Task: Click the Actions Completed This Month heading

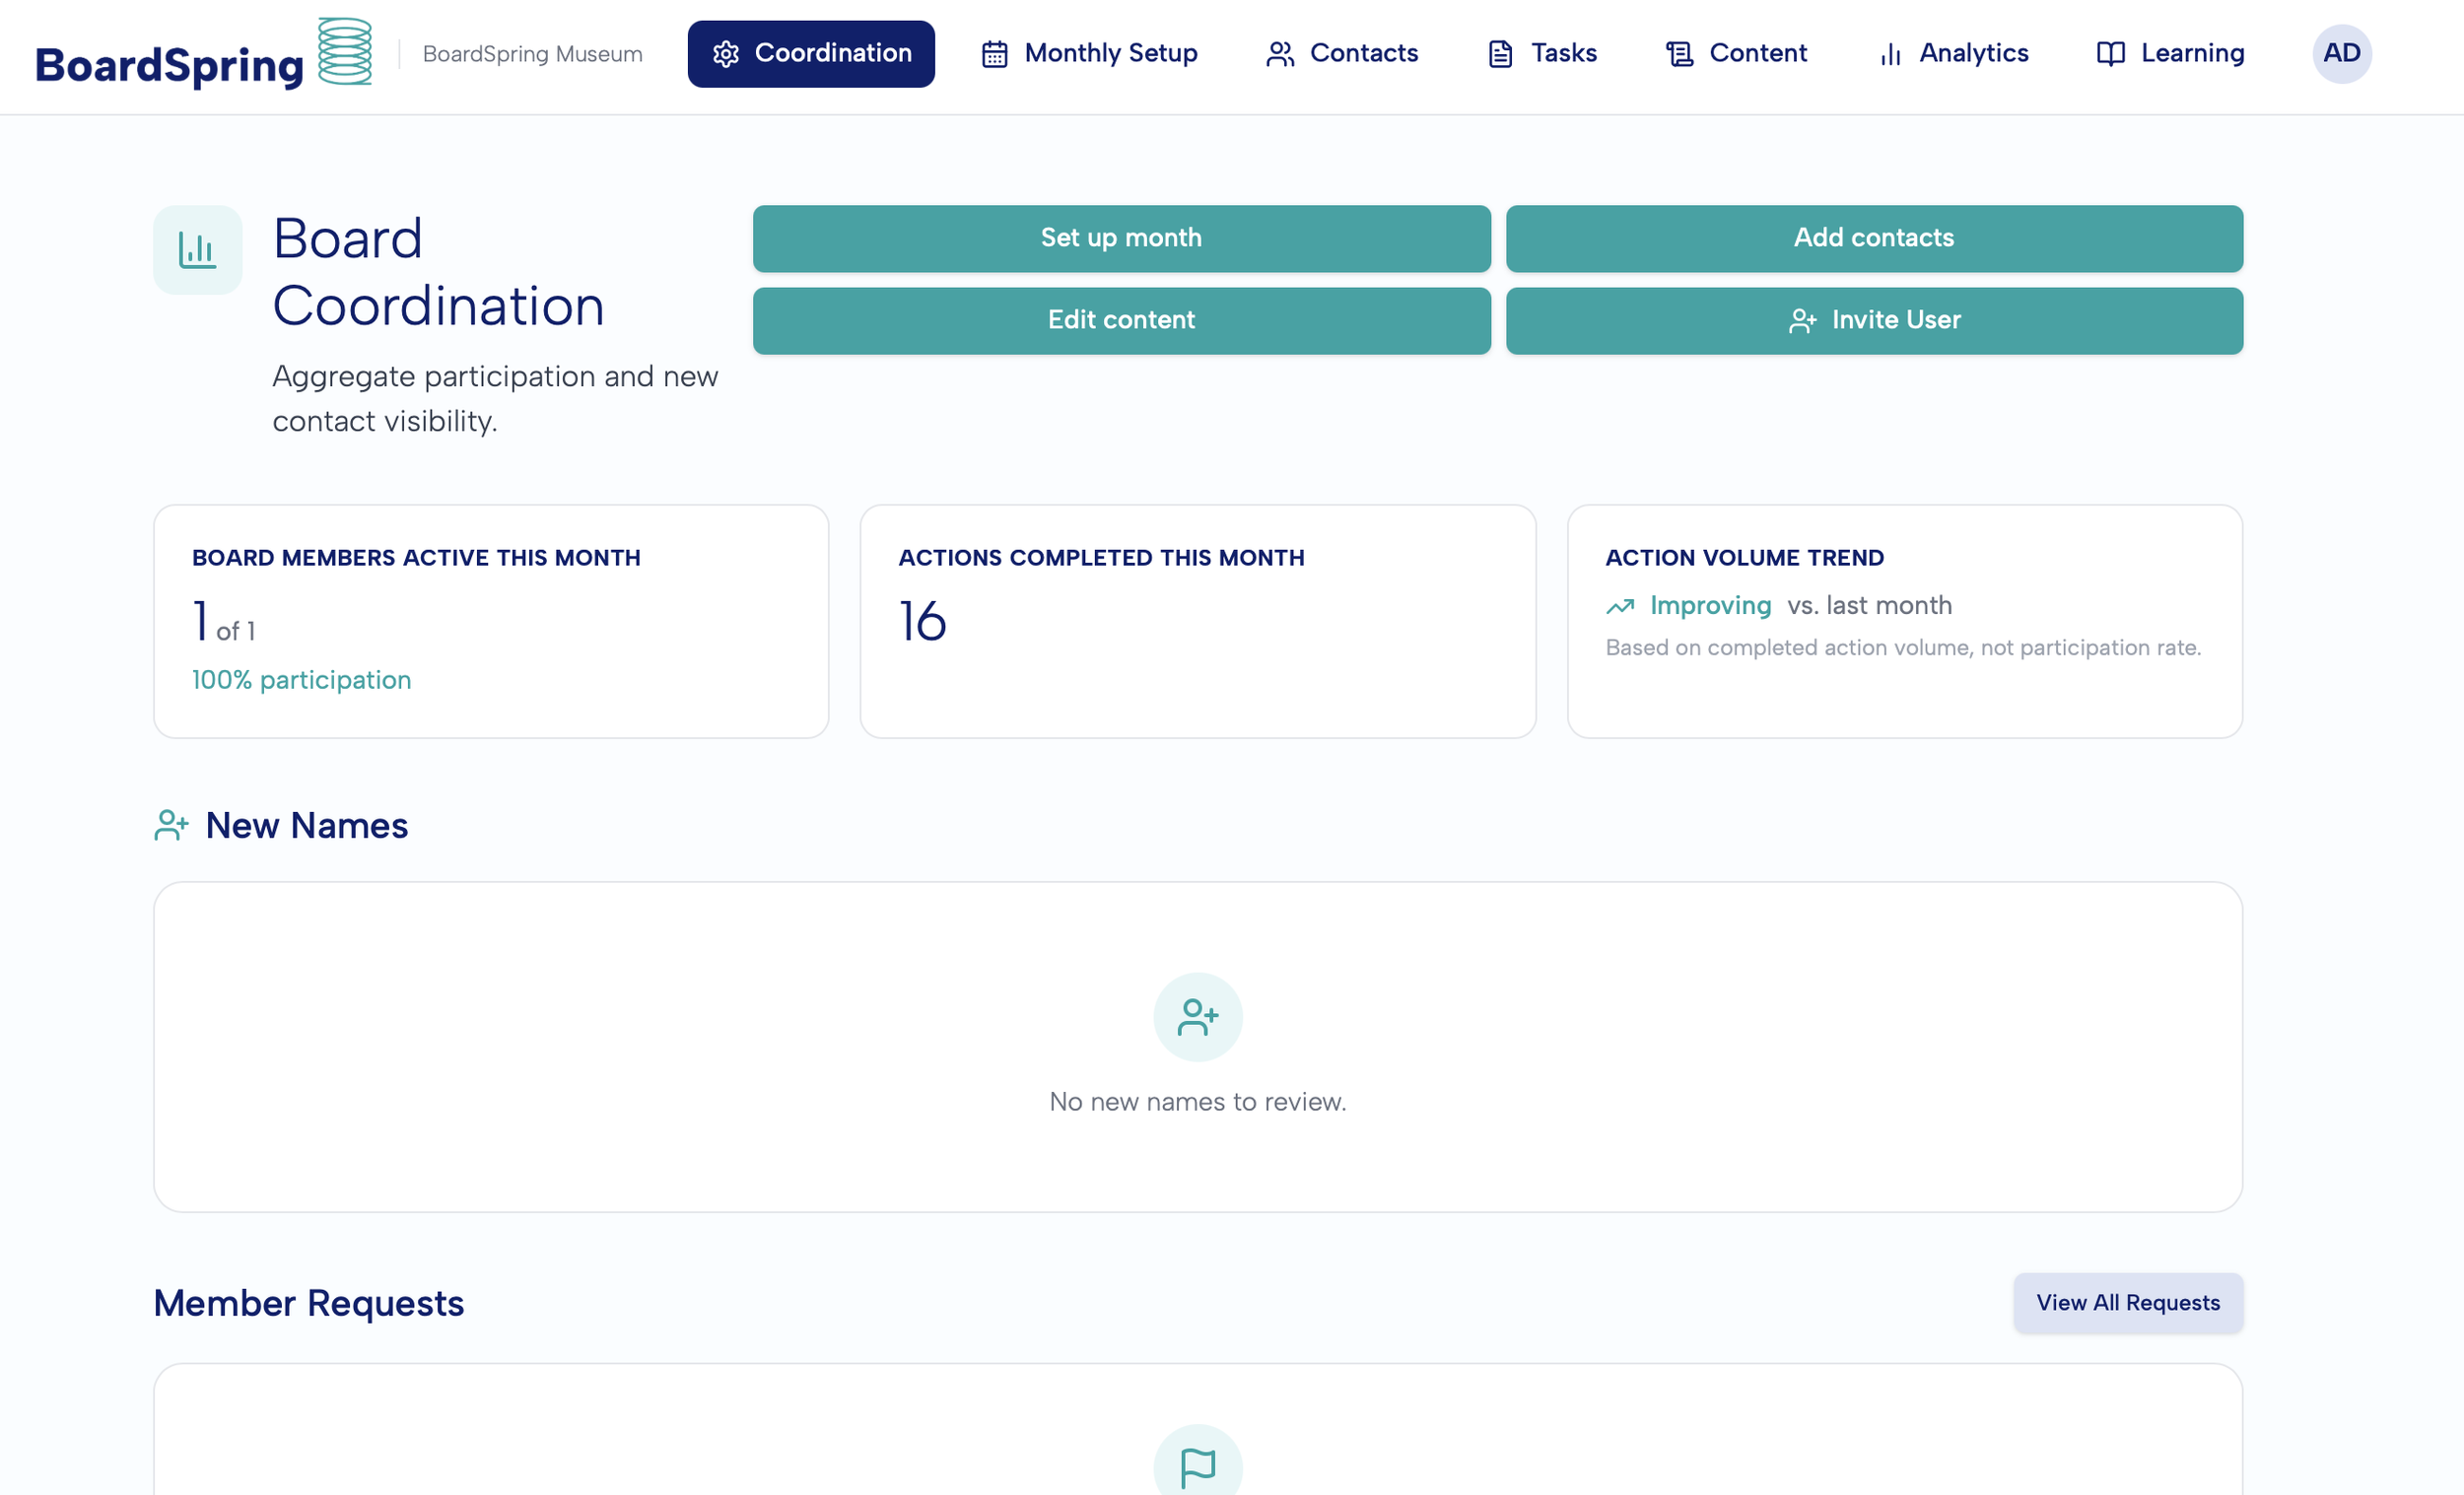Action: (x=1101, y=558)
